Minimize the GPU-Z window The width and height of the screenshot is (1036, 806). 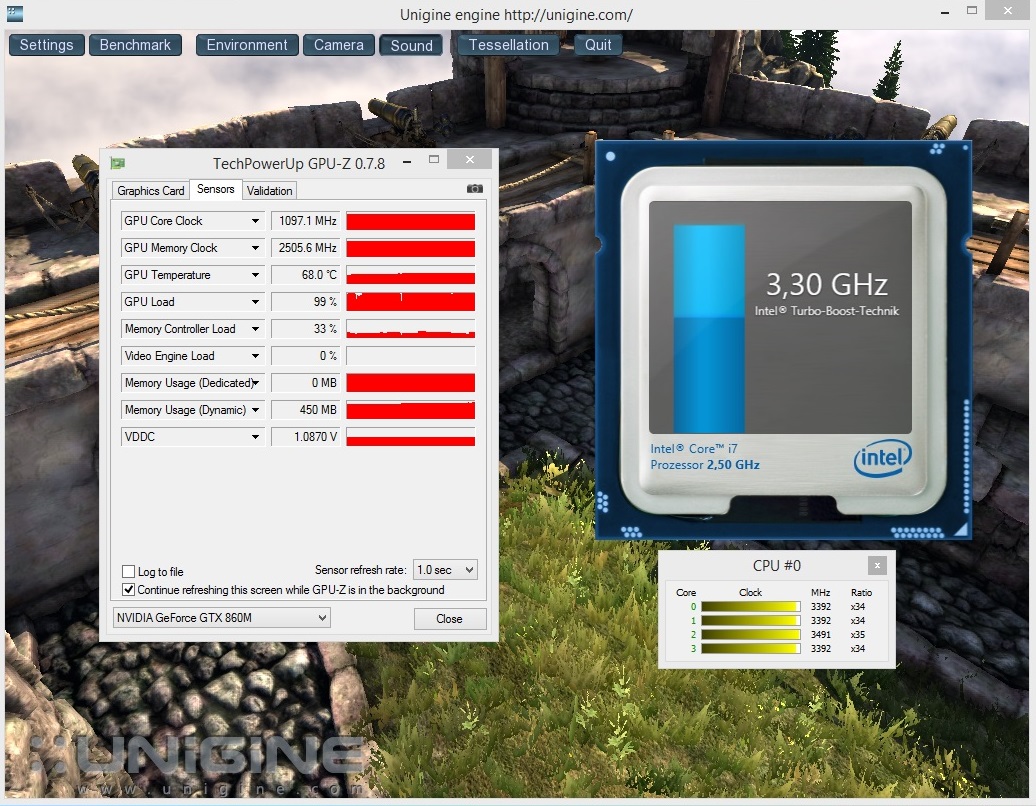[x=408, y=161]
